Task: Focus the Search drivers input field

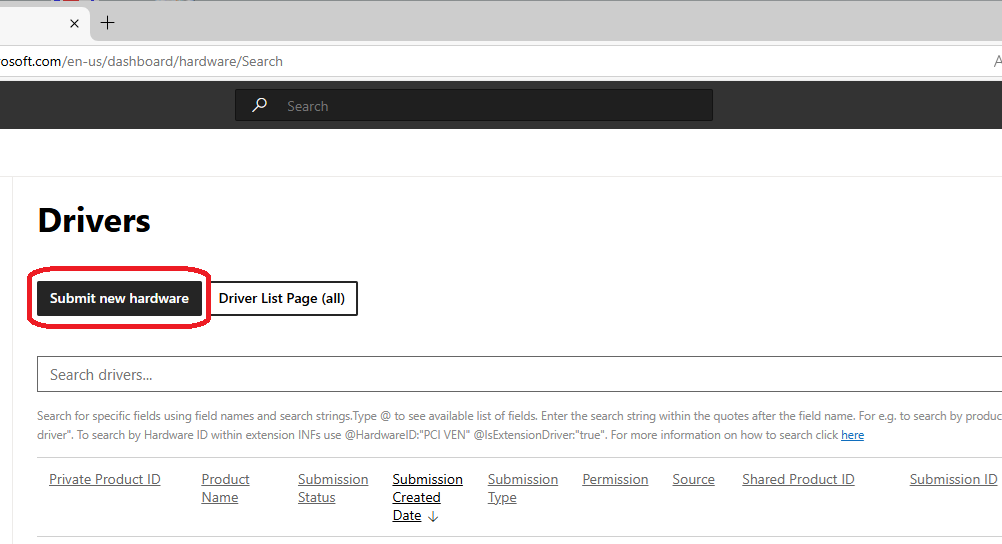Action: [x=500, y=375]
